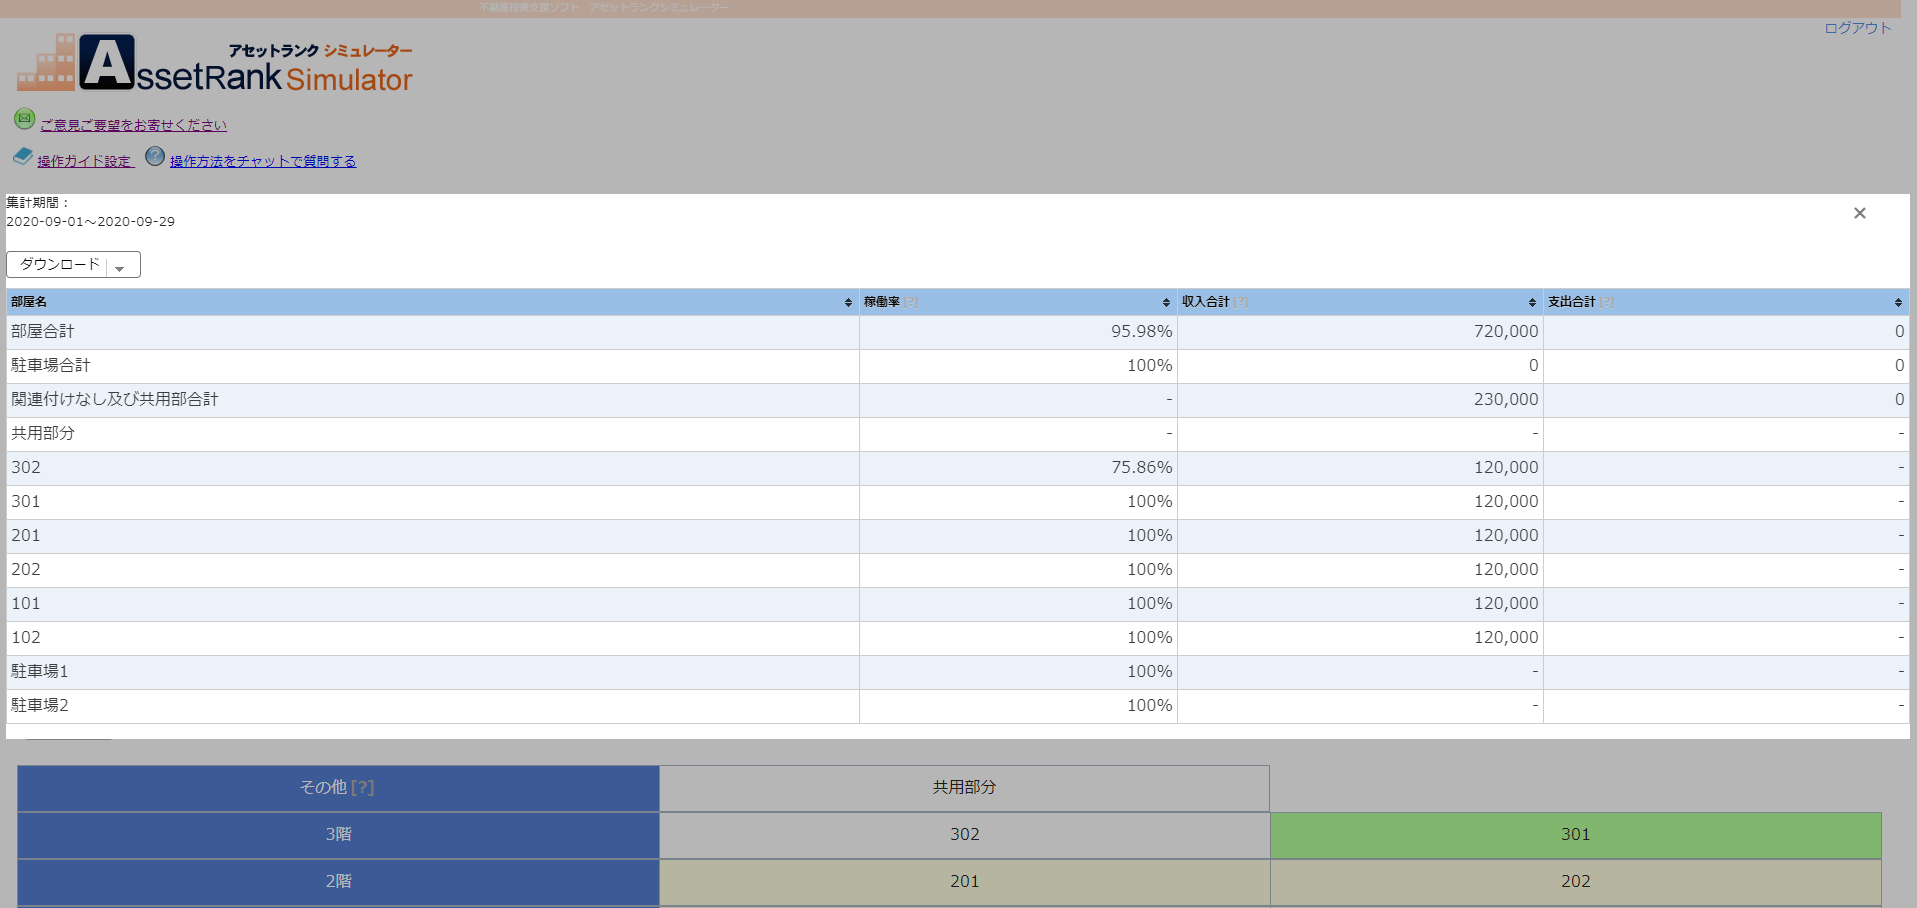Click the [?] help next to 収入合計

pos(1240,302)
